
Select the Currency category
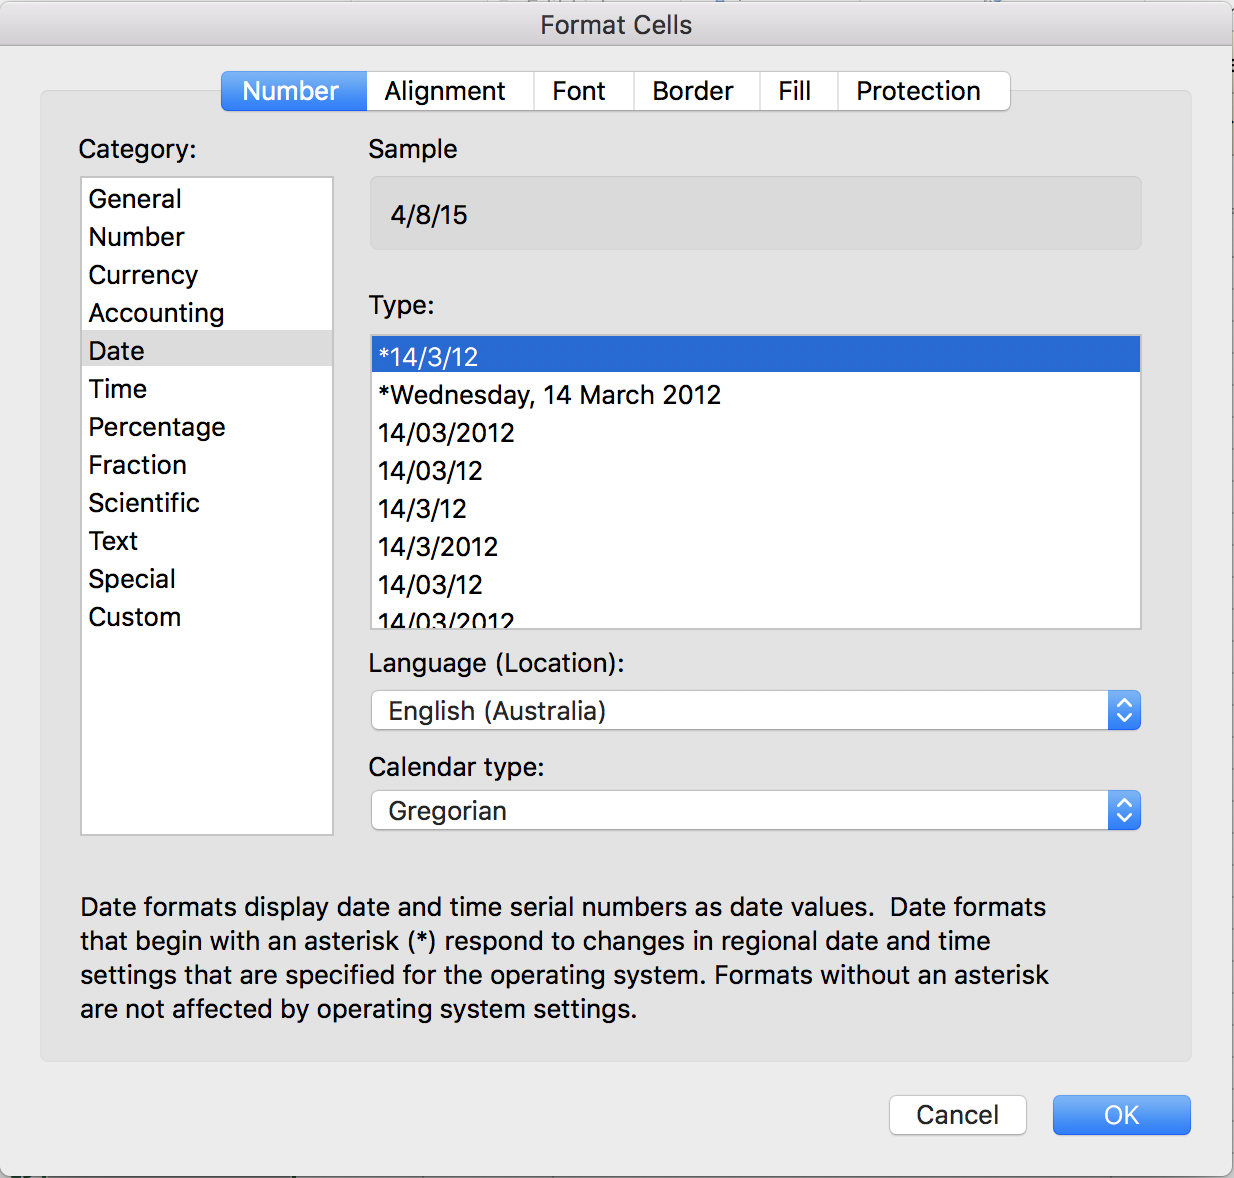(x=143, y=275)
